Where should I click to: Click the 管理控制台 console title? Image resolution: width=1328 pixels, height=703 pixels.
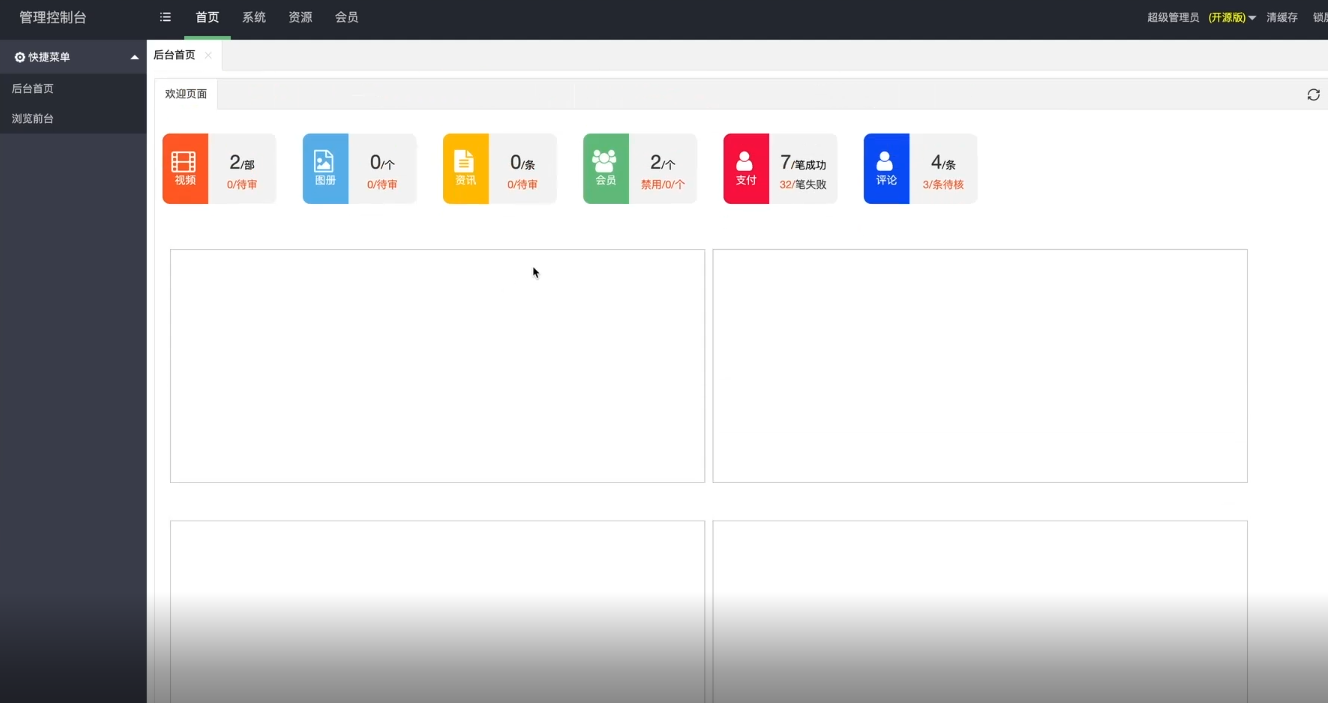click(53, 18)
